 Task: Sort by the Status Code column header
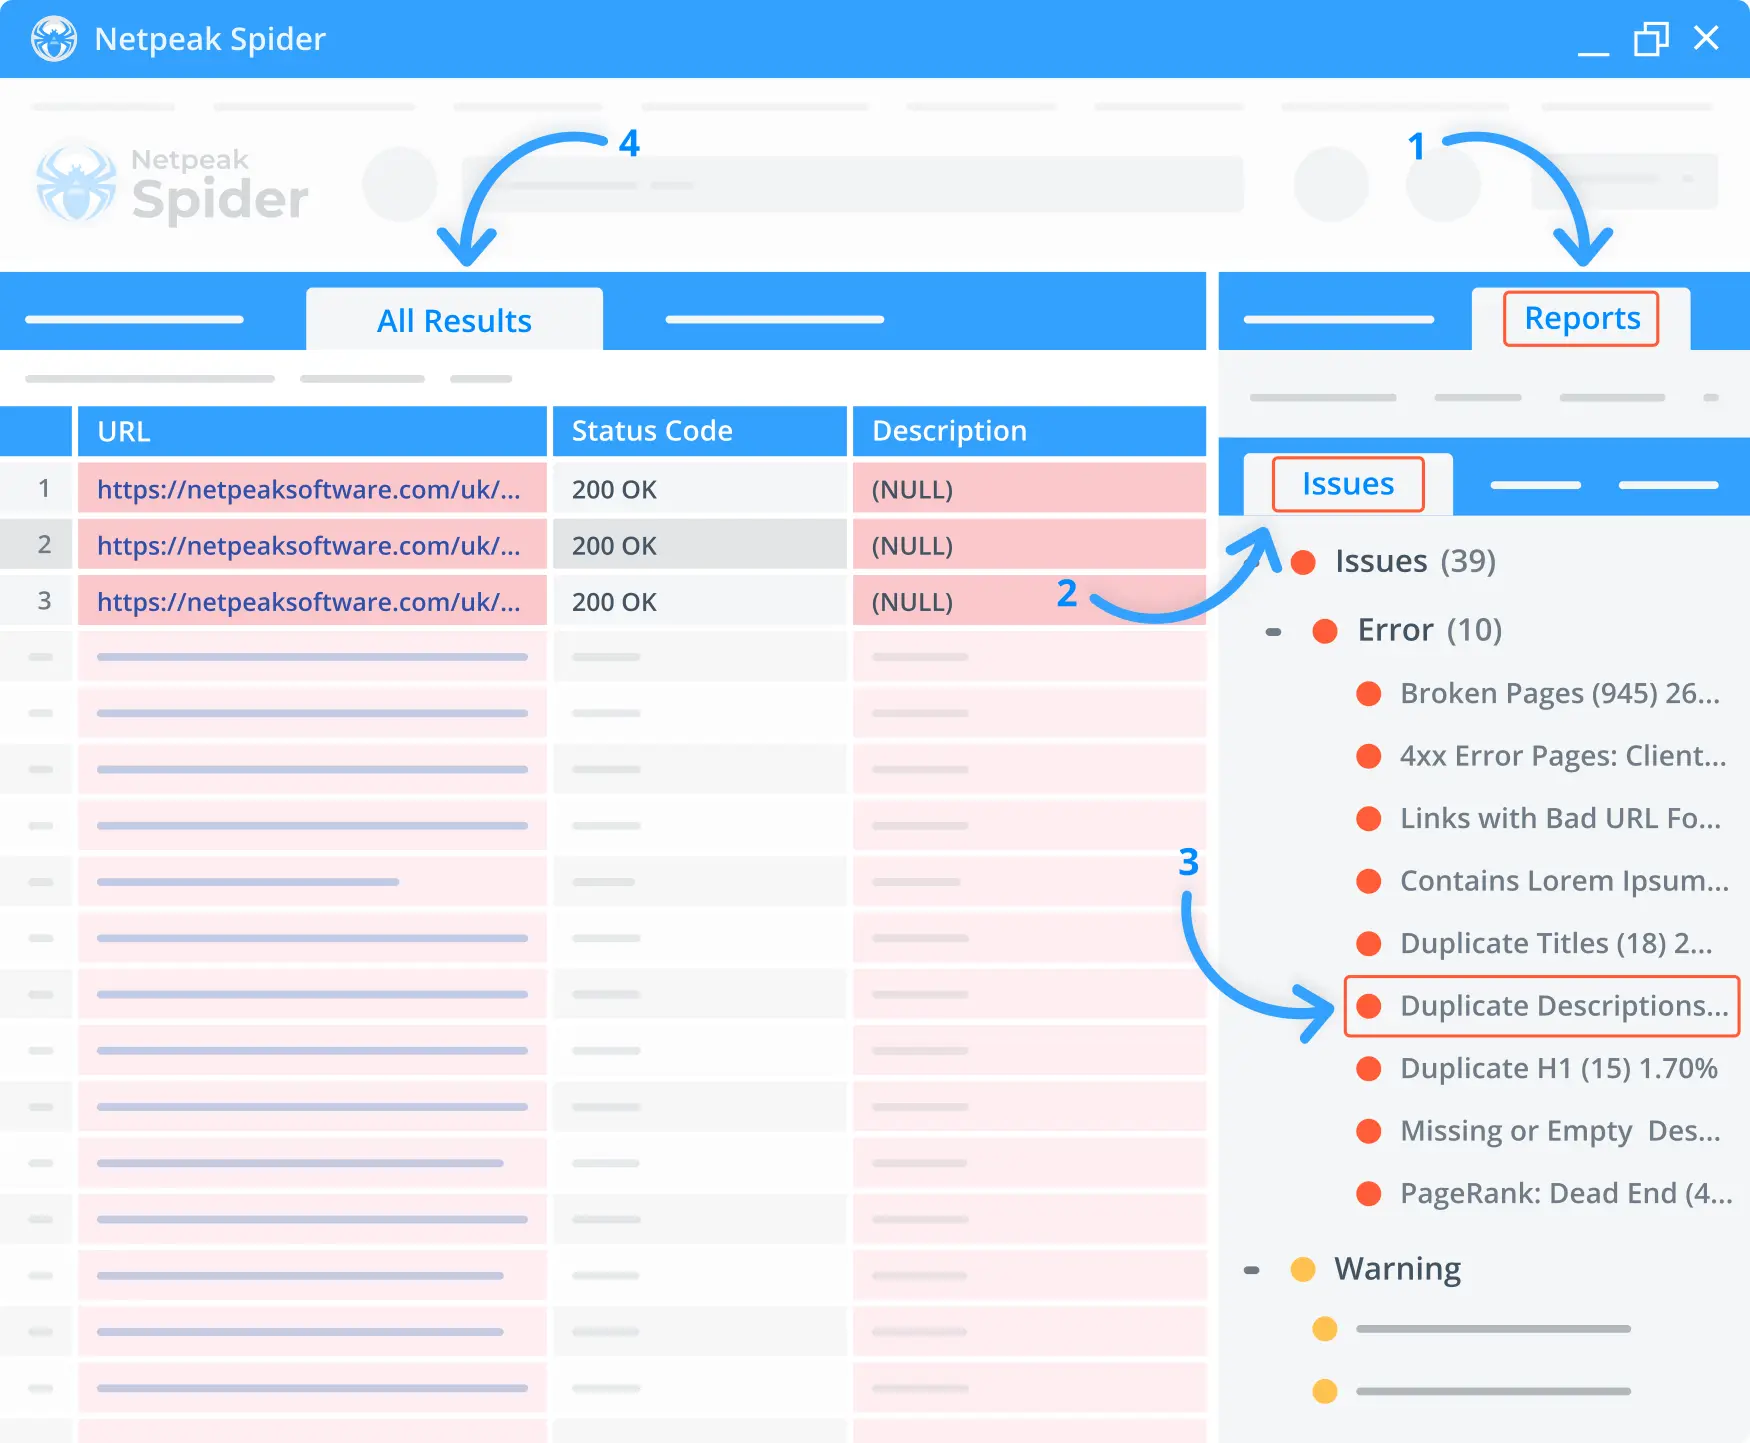[x=700, y=431]
